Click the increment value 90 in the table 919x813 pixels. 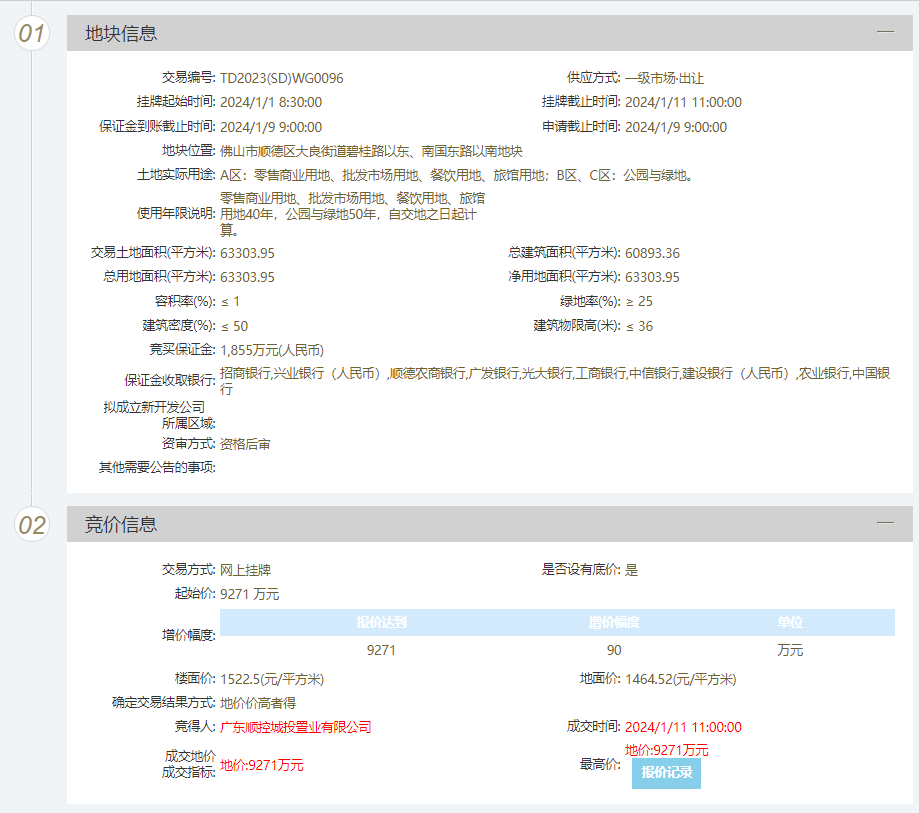[x=614, y=649]
